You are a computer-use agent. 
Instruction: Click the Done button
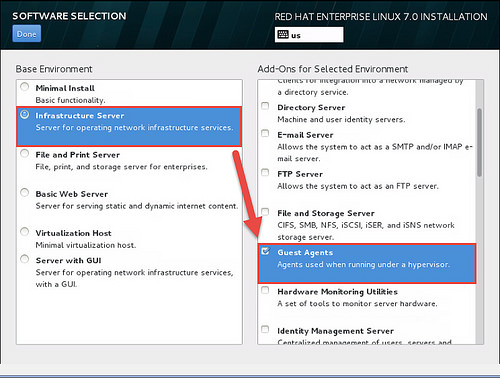[x=27, y=34]
